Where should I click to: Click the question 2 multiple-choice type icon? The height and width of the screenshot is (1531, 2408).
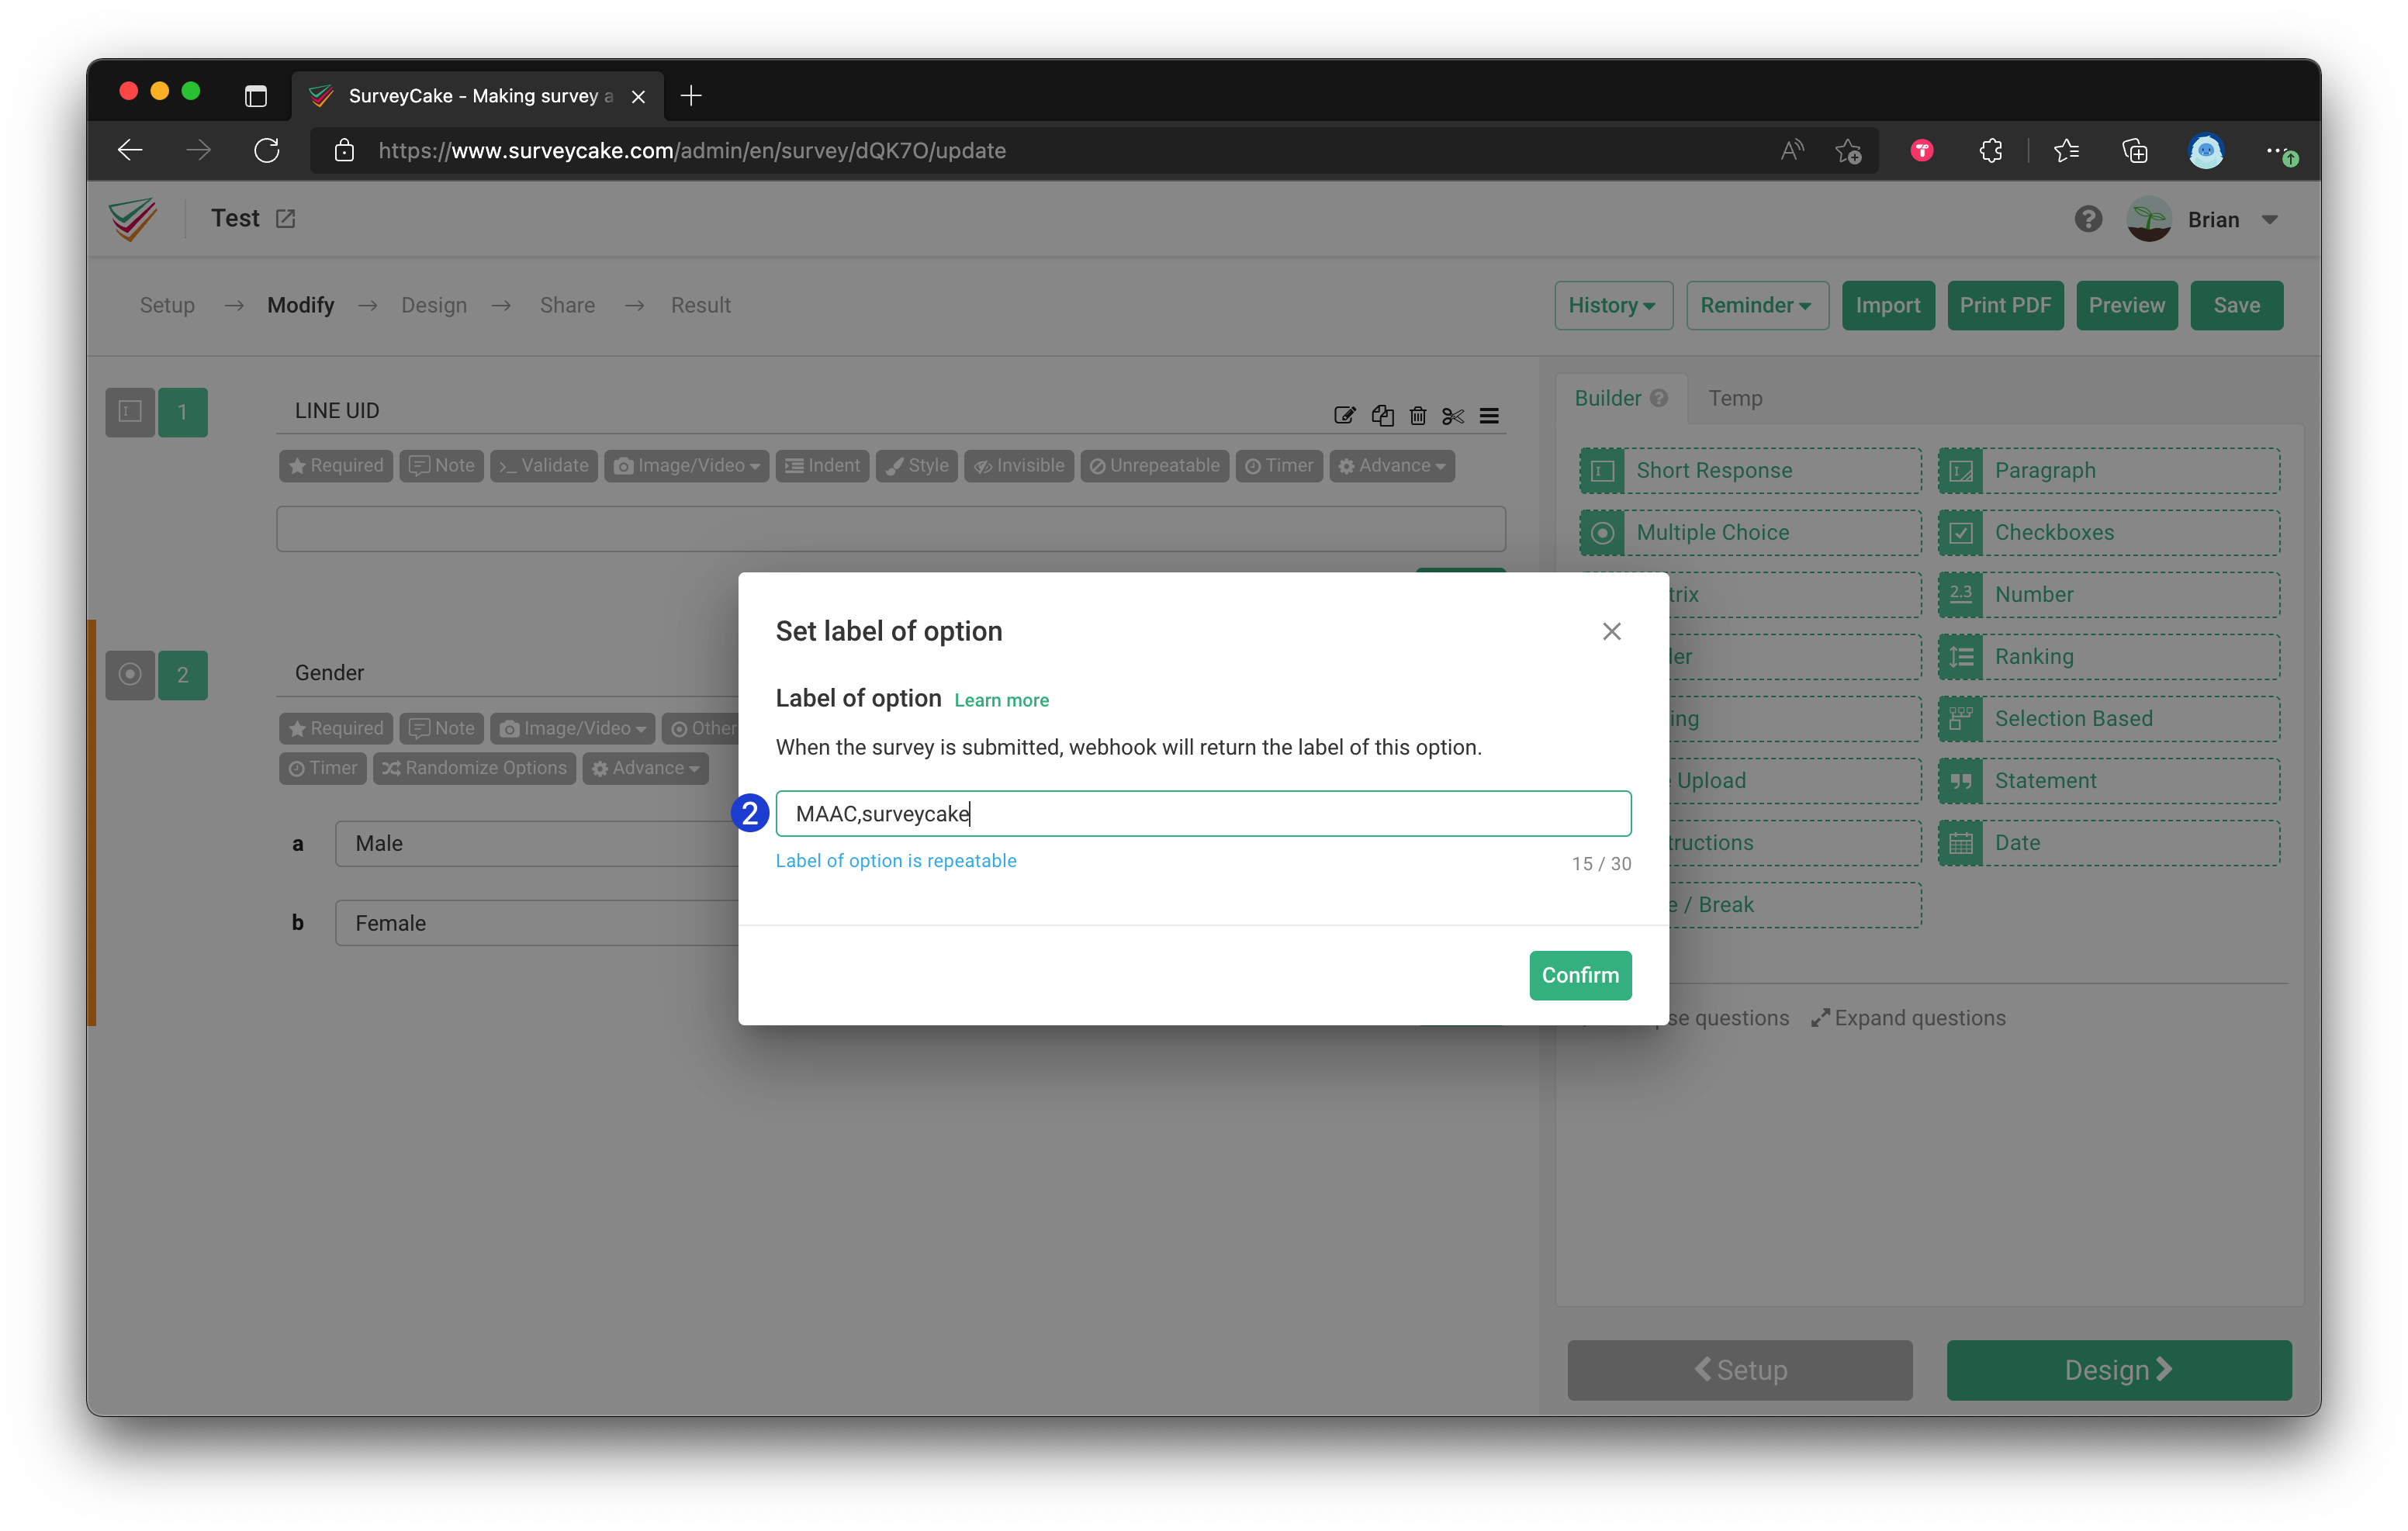click(130, 674)
